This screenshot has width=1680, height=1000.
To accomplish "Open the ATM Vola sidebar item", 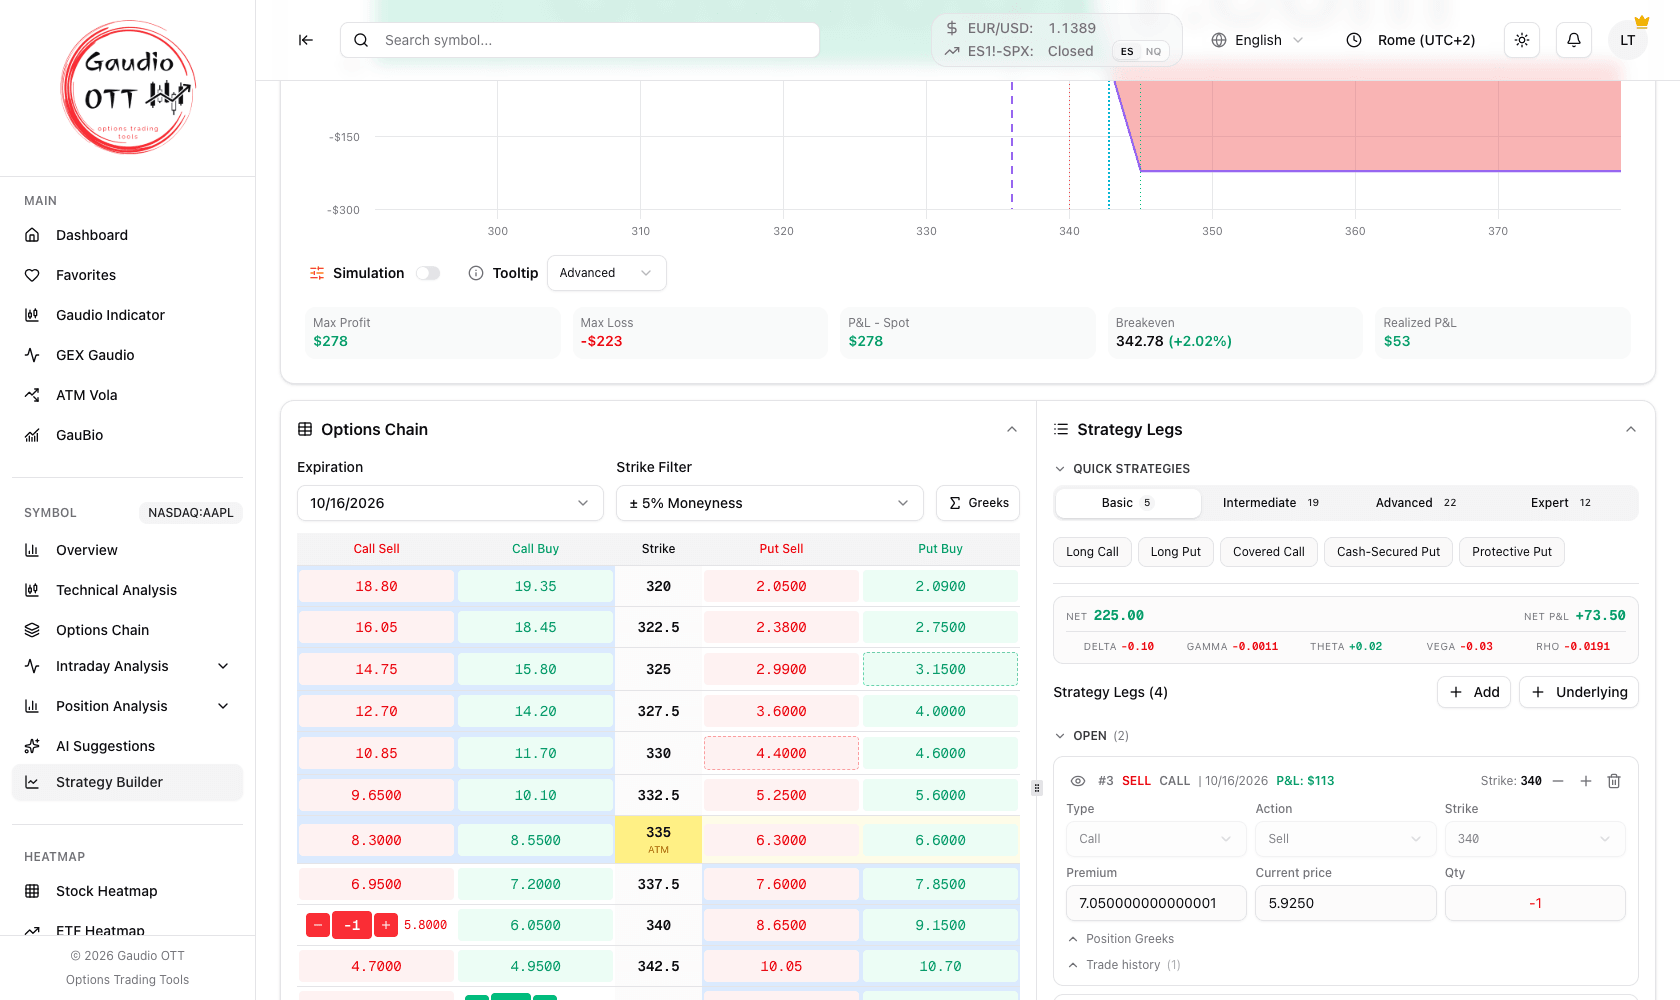I will pyautogui.click(x=127, y=395).
